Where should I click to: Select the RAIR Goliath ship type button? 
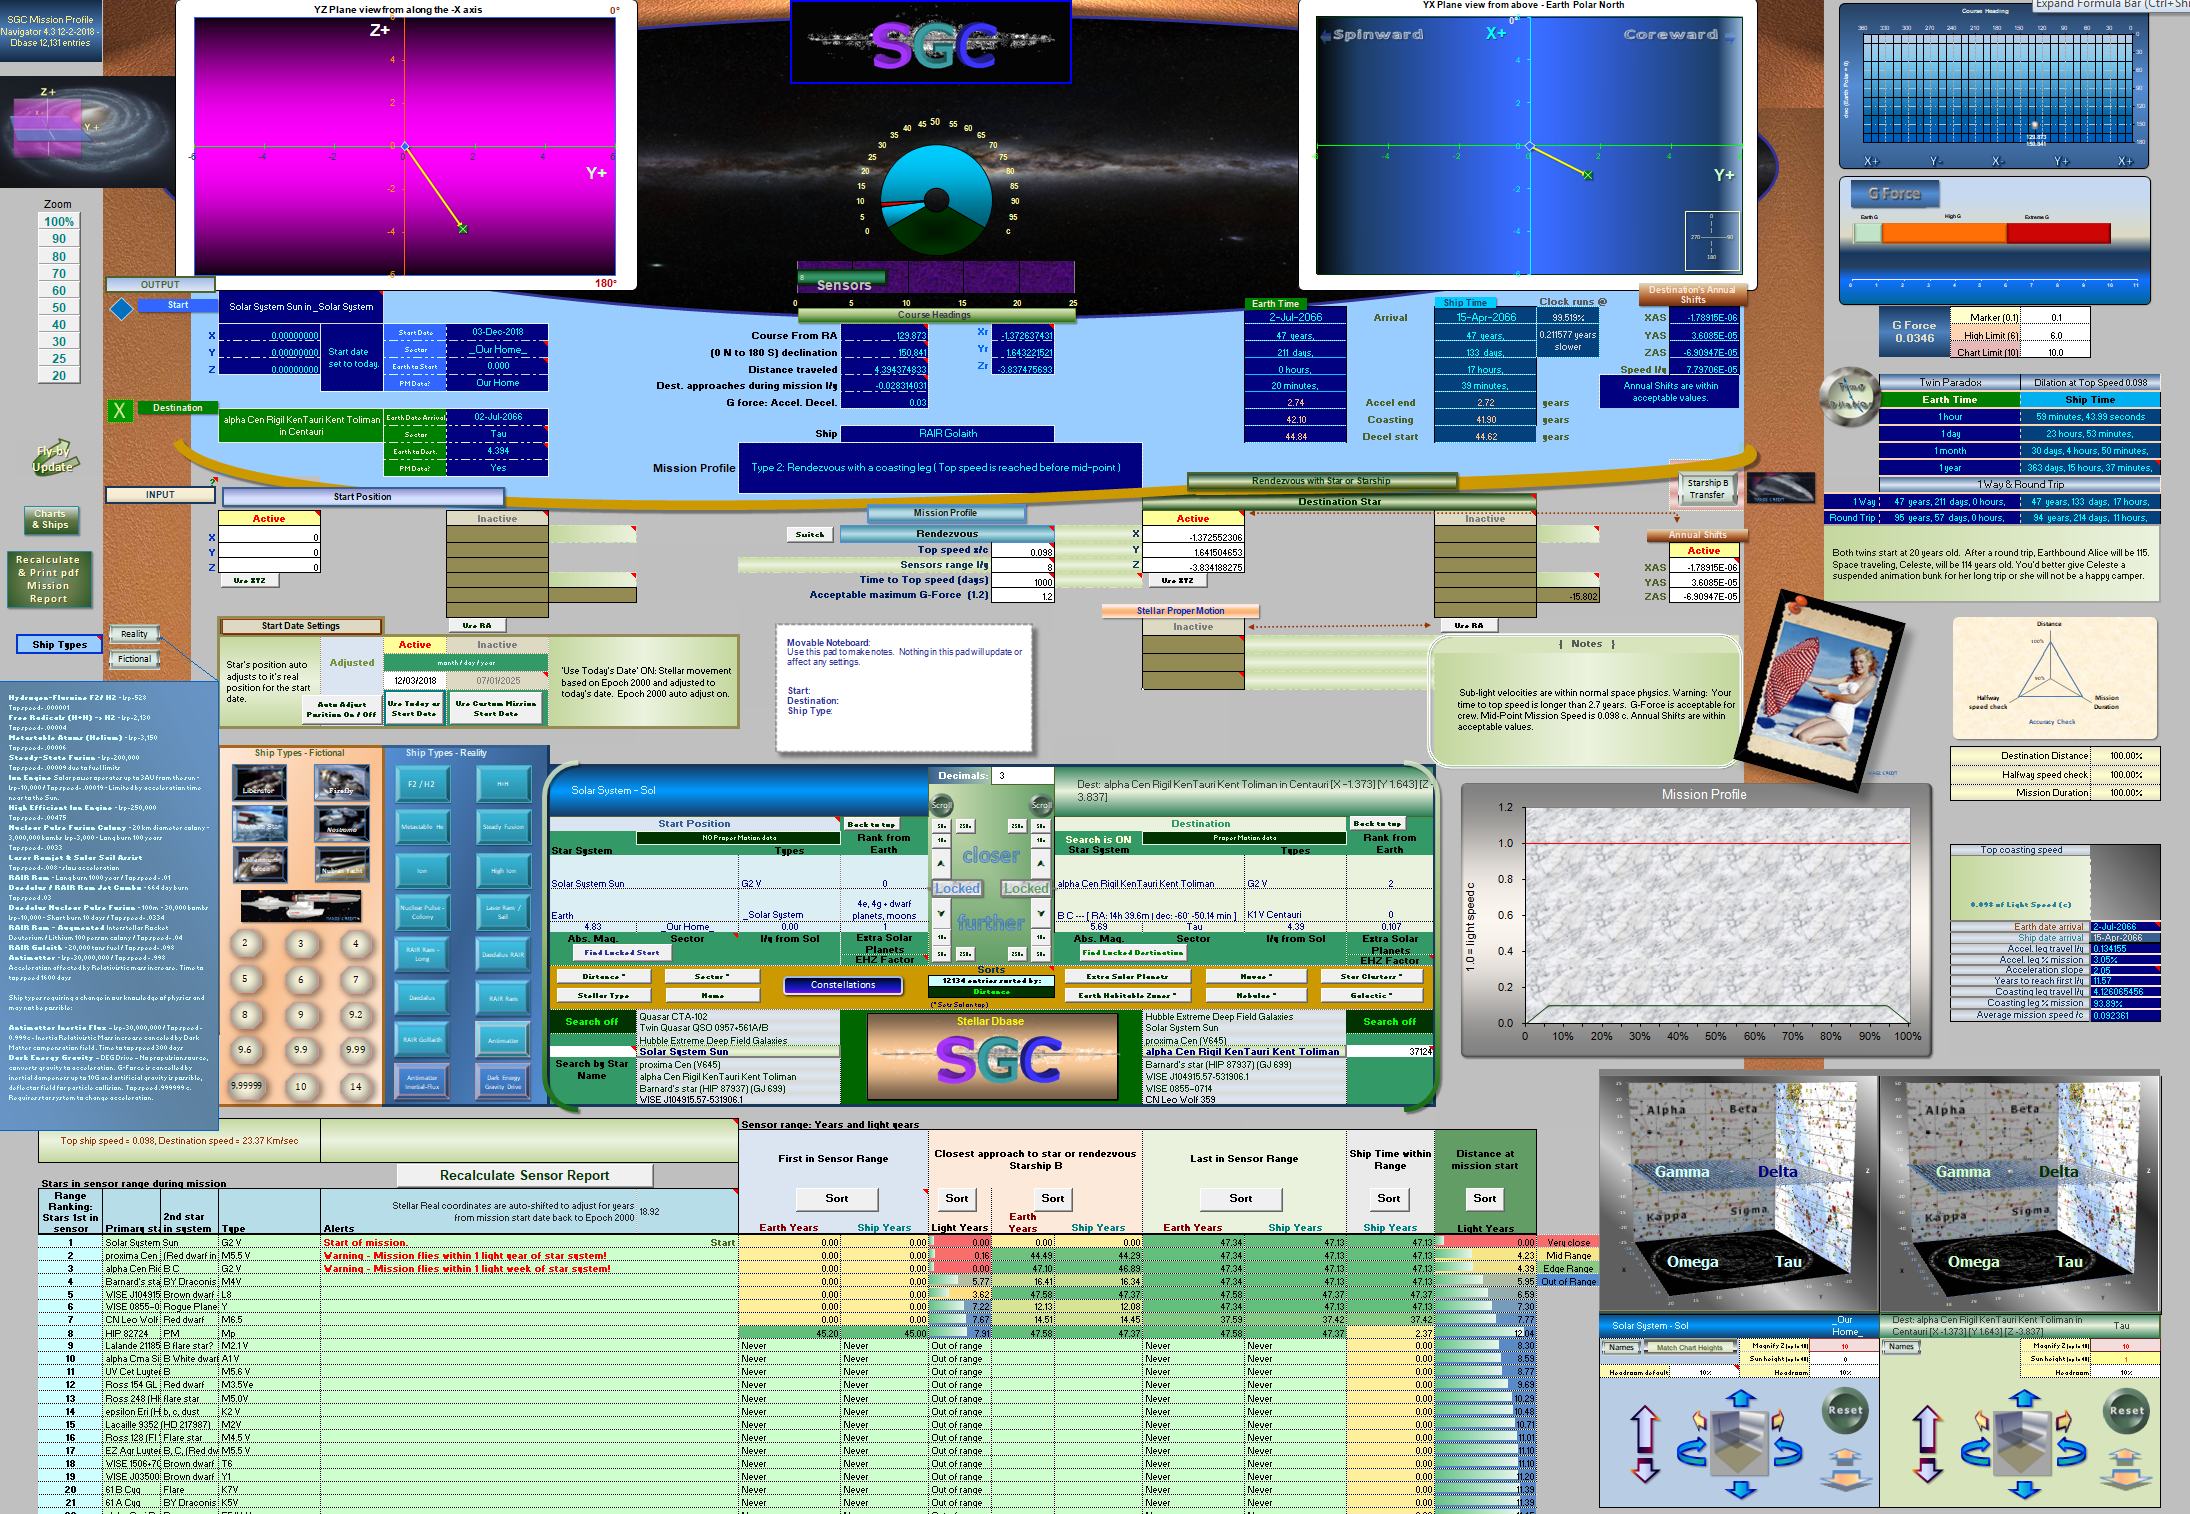point(421,1040)
